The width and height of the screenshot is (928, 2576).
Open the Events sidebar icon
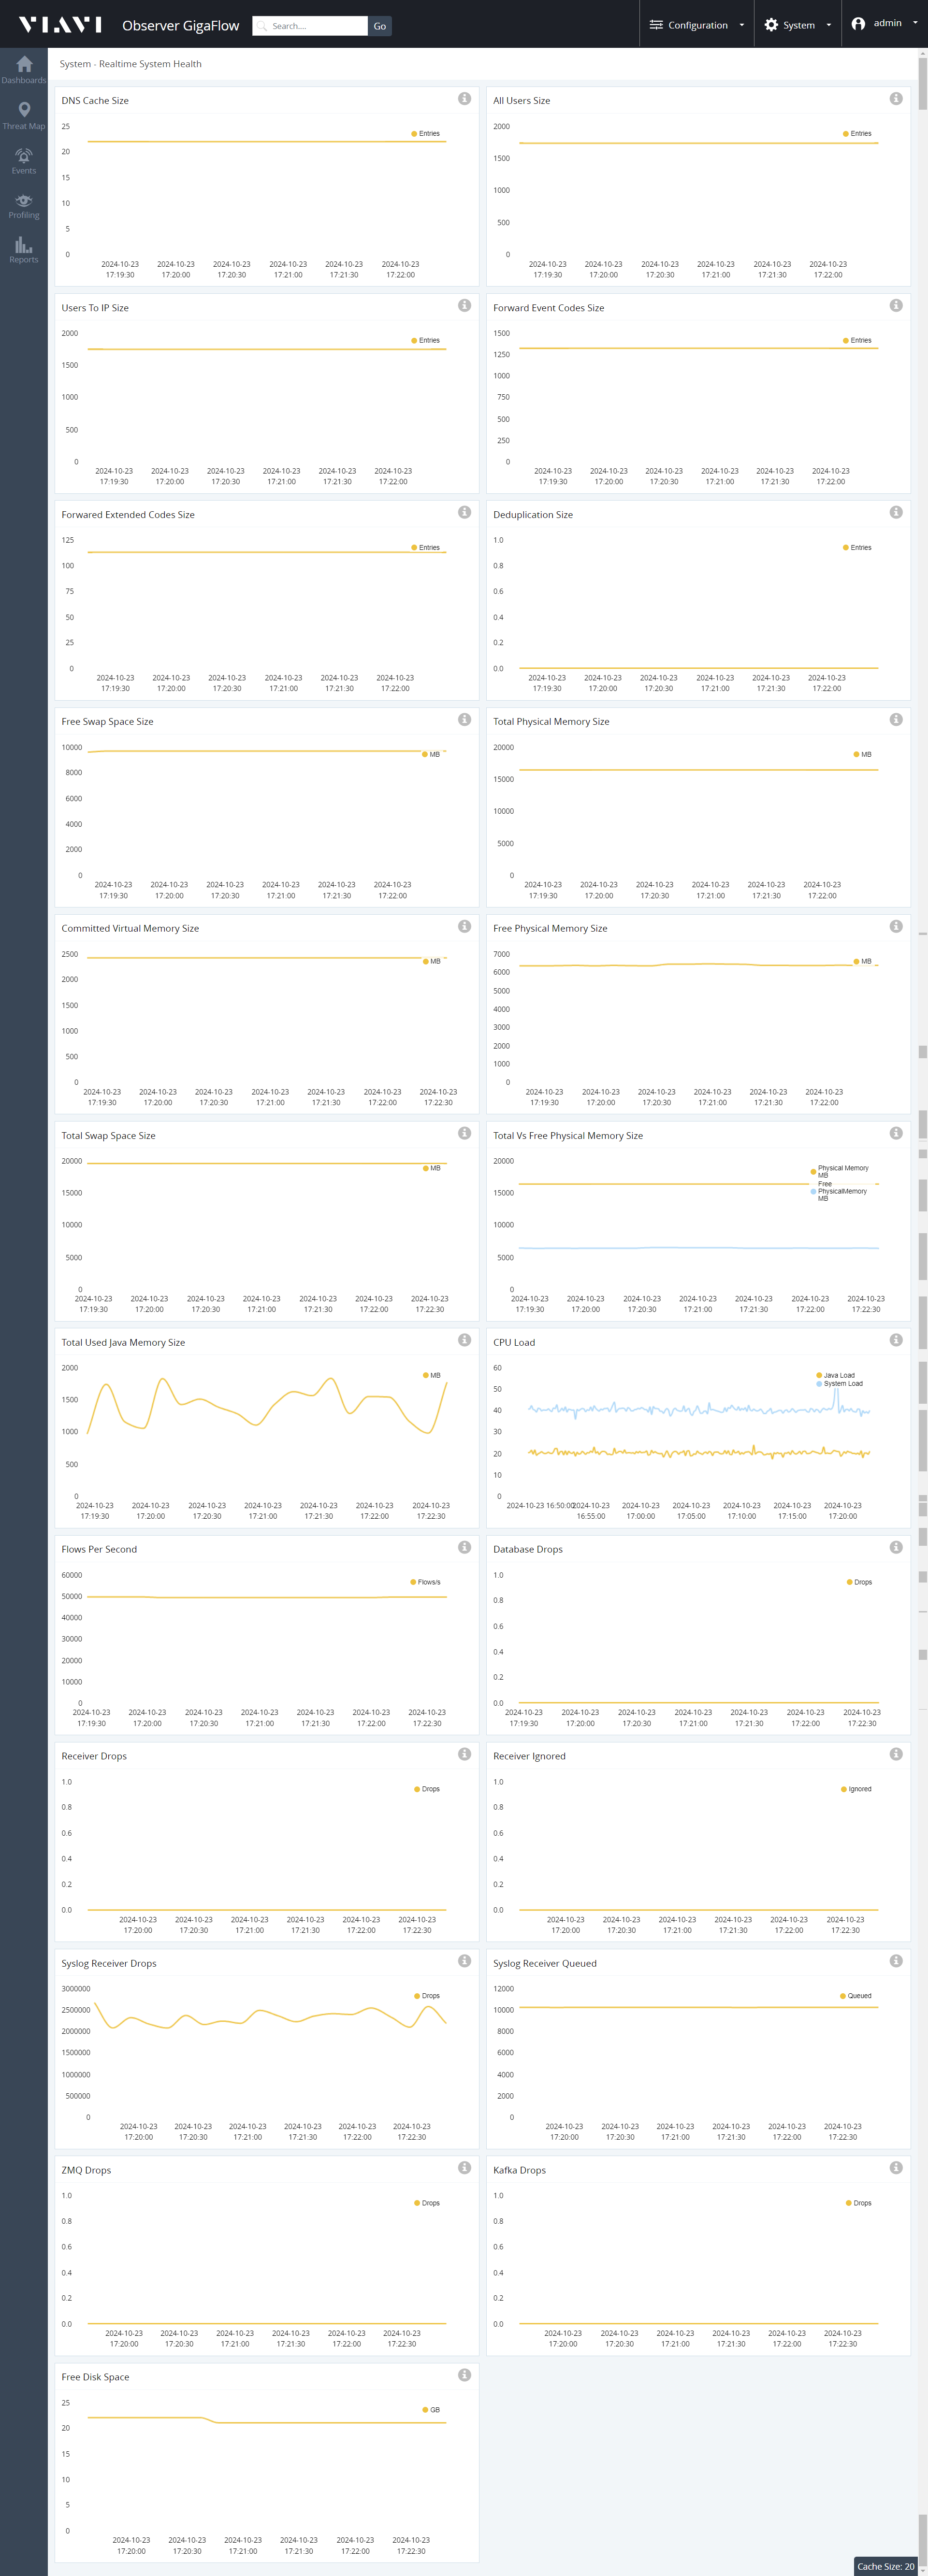24,161
